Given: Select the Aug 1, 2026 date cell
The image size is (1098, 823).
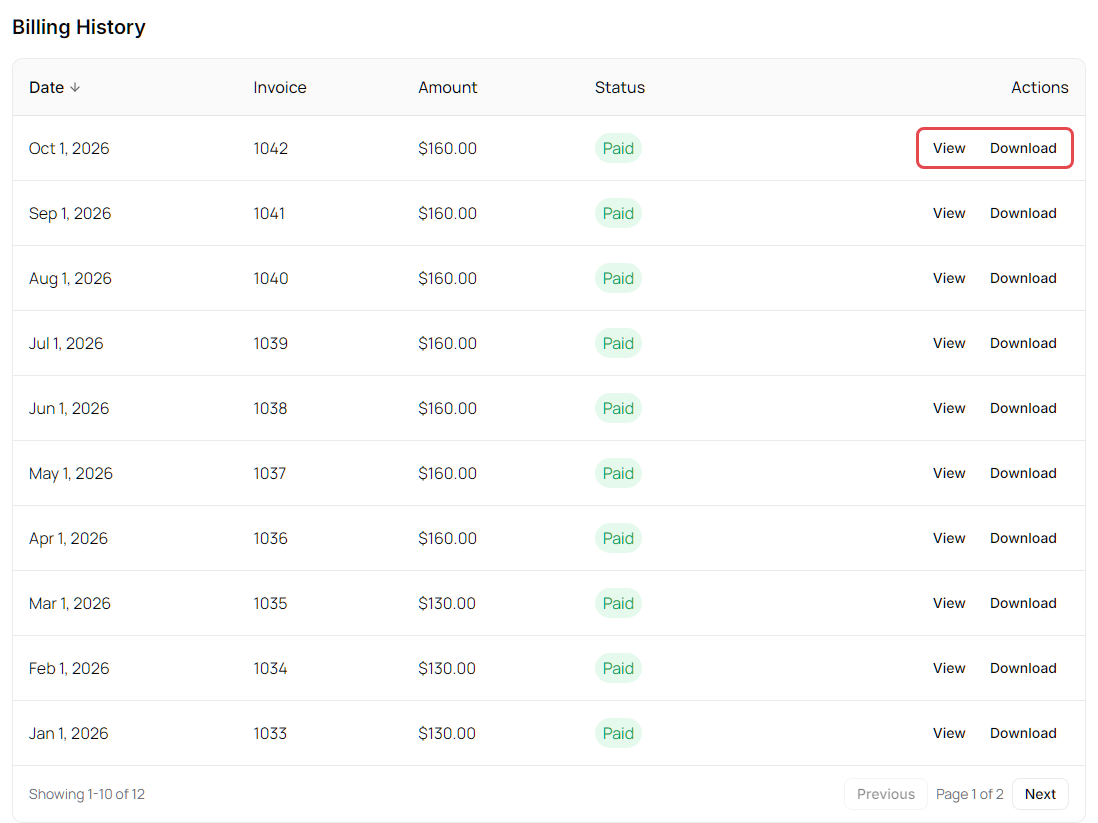Looking at the screenshot, I should click(70, 279).
